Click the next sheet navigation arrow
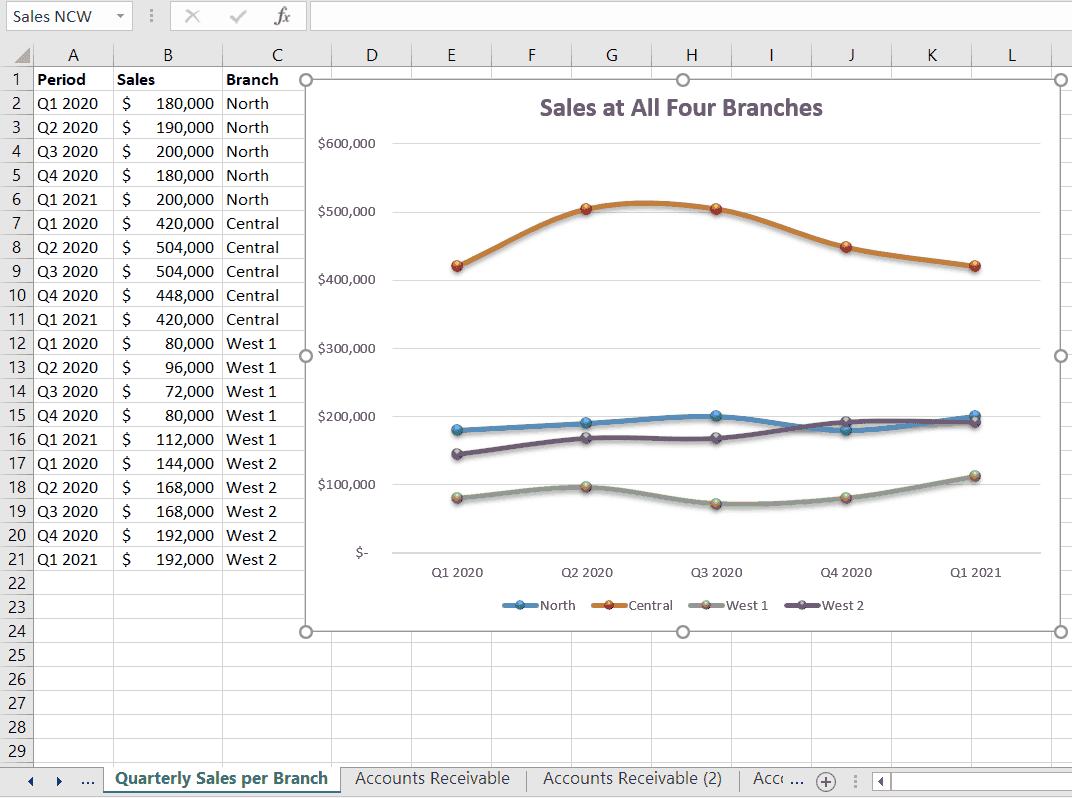The image size is (1072, 798). [x=58, y=779]
